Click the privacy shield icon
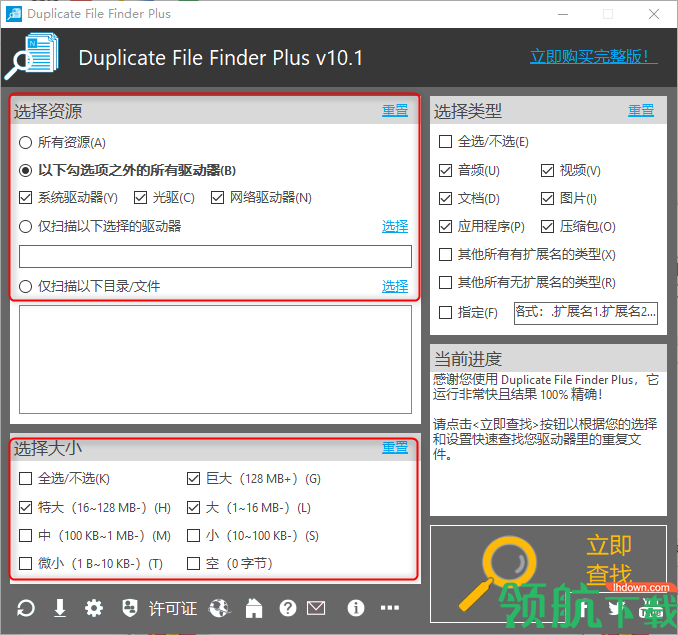The width and height of the screenshot is (678, 635). click(130, 608)
